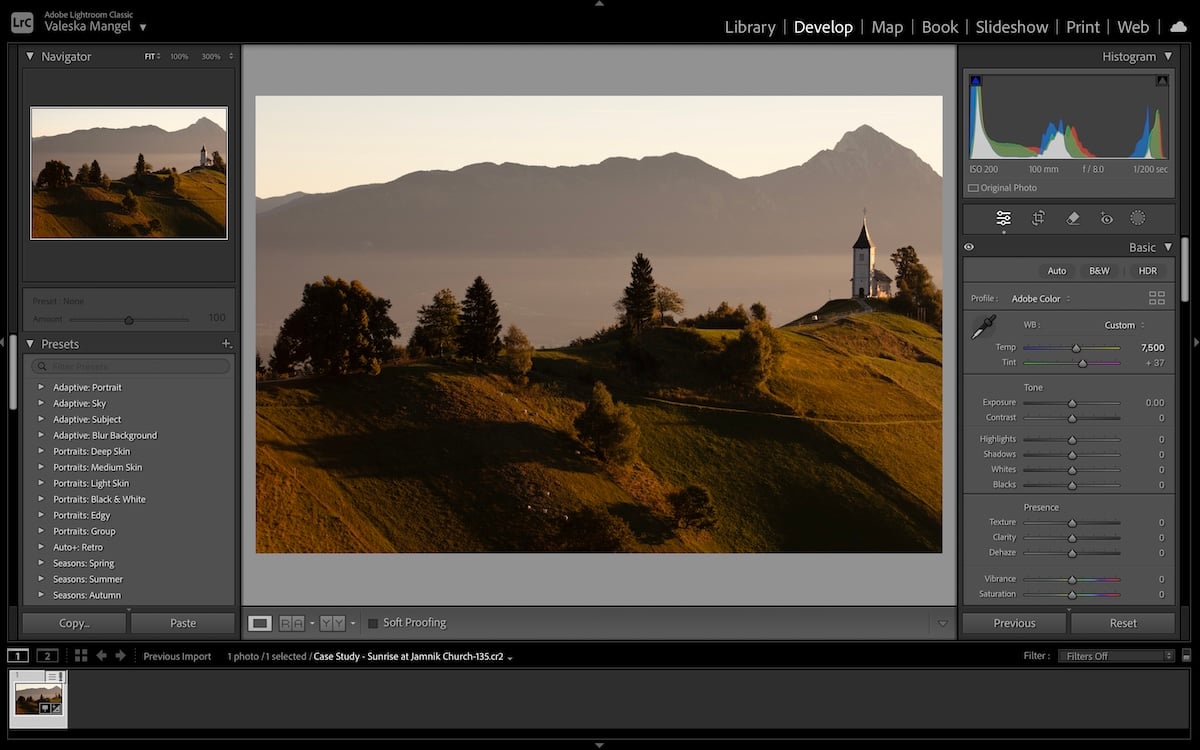This screenshot has width=1200, height=750.
Task: Open the Profile Browser grid icon
Action: pos(1157,297)
